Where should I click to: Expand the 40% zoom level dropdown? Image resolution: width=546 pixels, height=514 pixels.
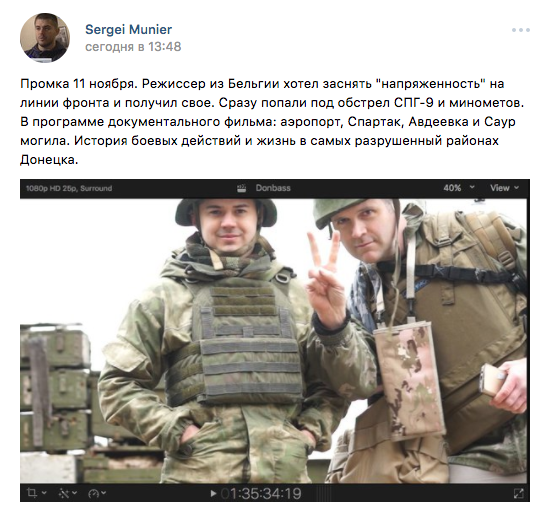click(x=459, y=188)
